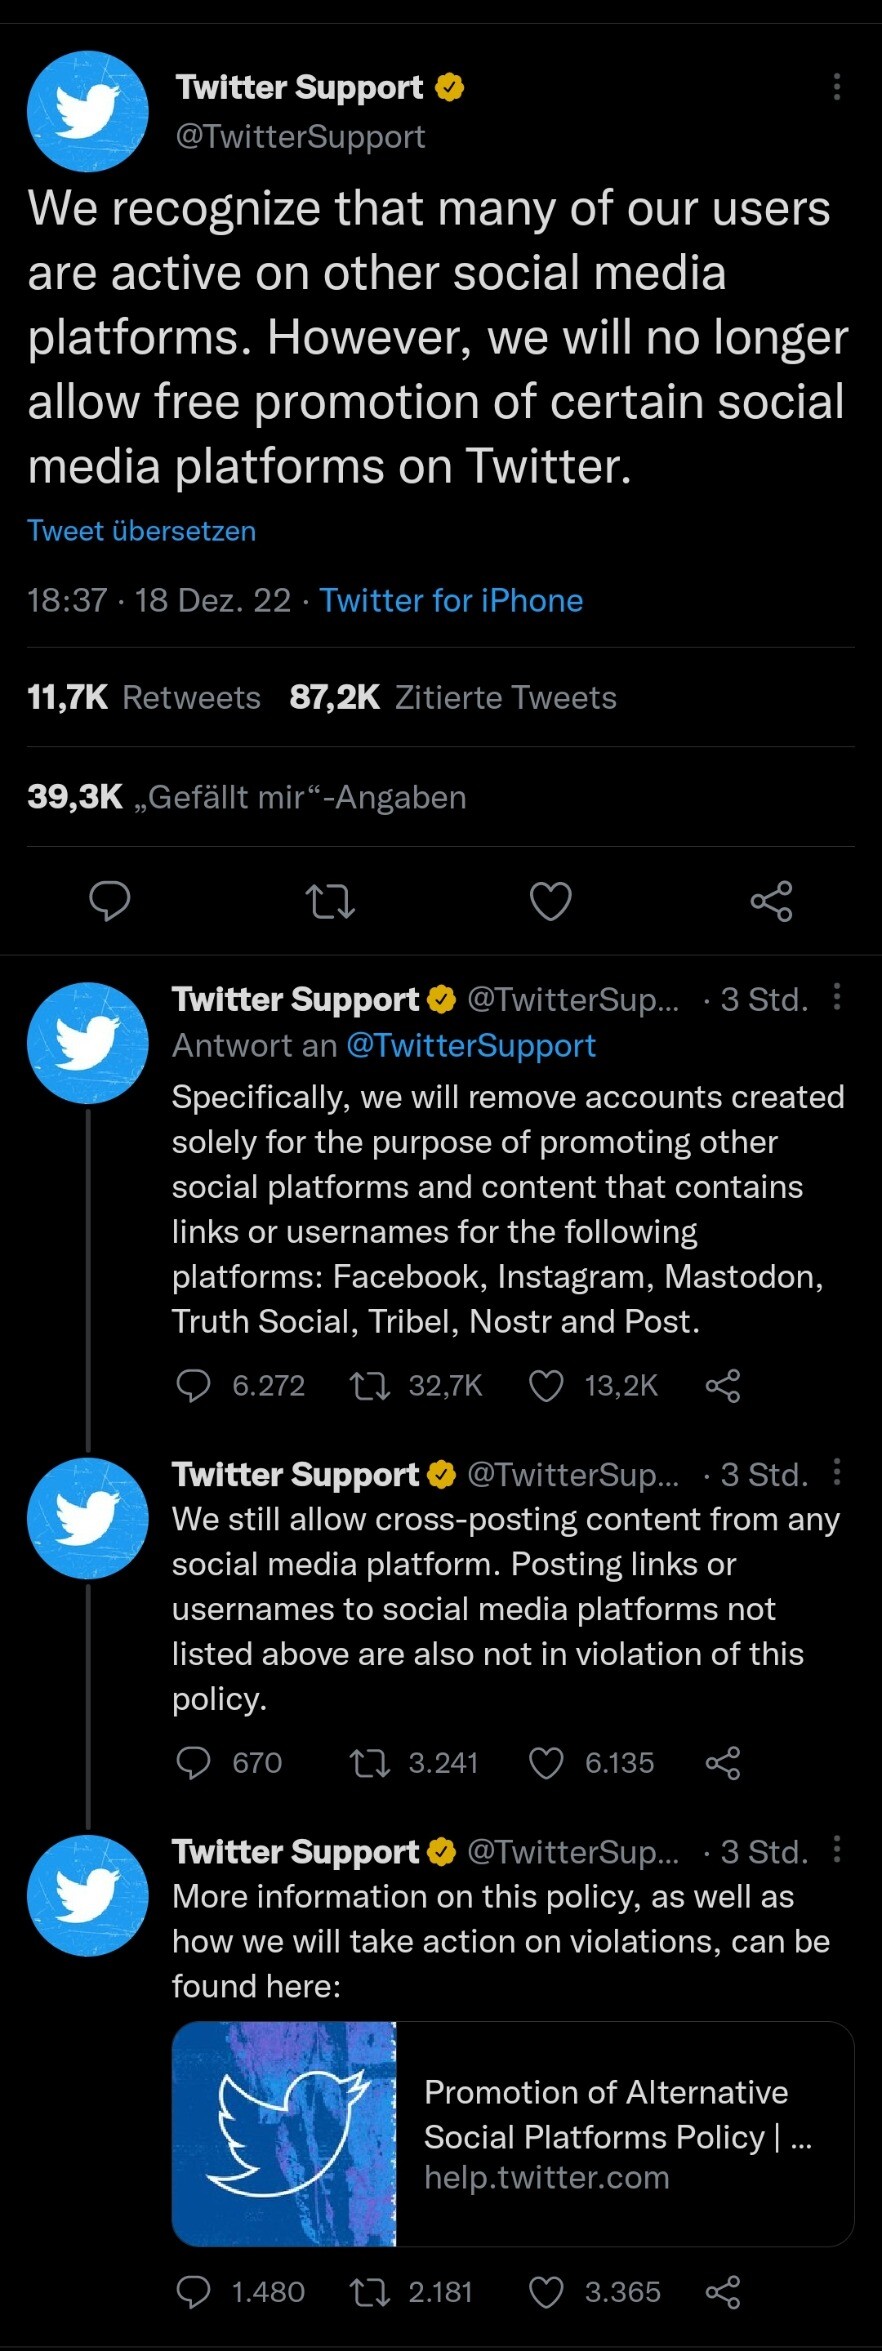View the 11,7K Retweets list
Viewport: 882px width, 2351px height.
(144, 697)
